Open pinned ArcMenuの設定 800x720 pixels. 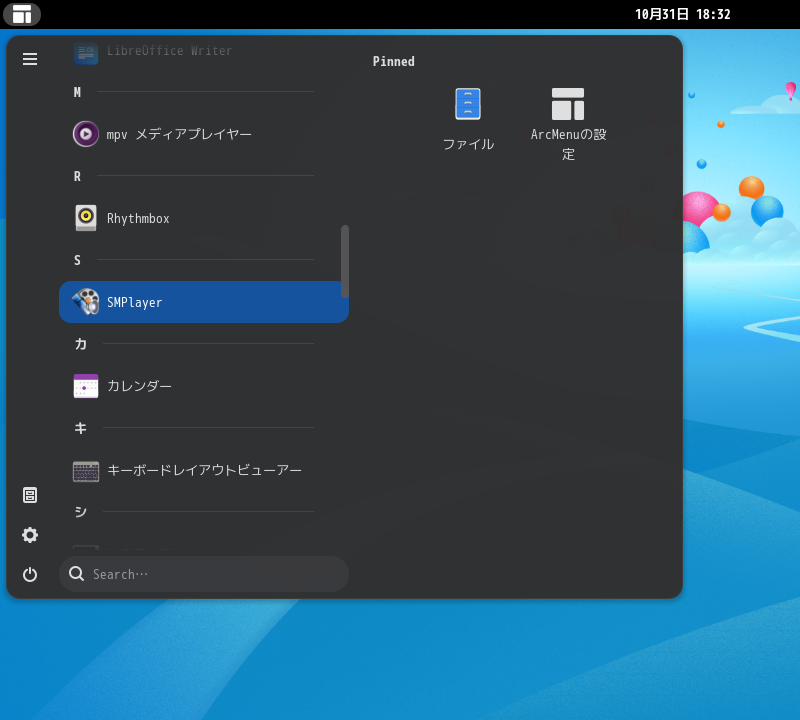(x=568, y=123)
